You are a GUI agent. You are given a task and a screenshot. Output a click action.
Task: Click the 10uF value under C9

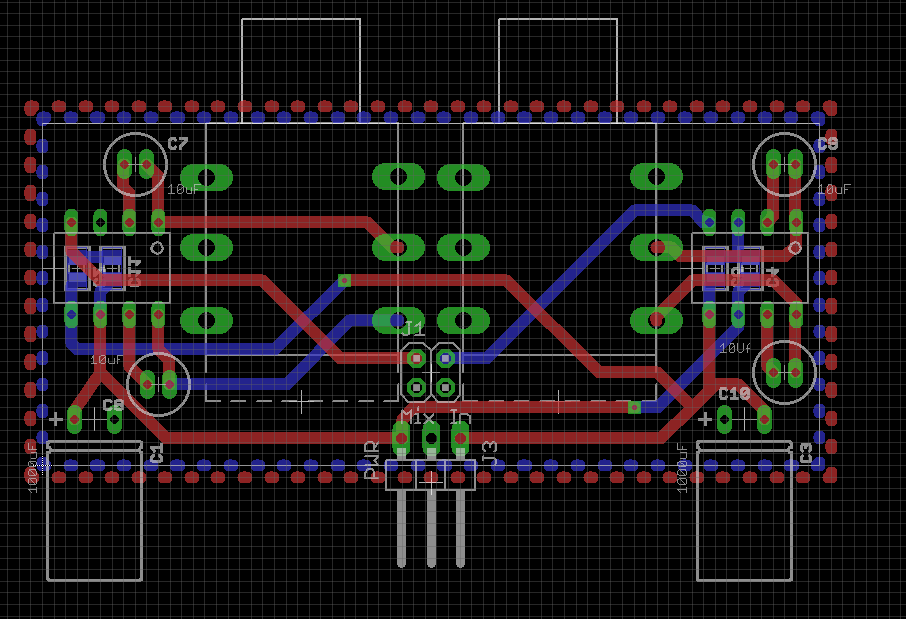[x=834, y=189]
